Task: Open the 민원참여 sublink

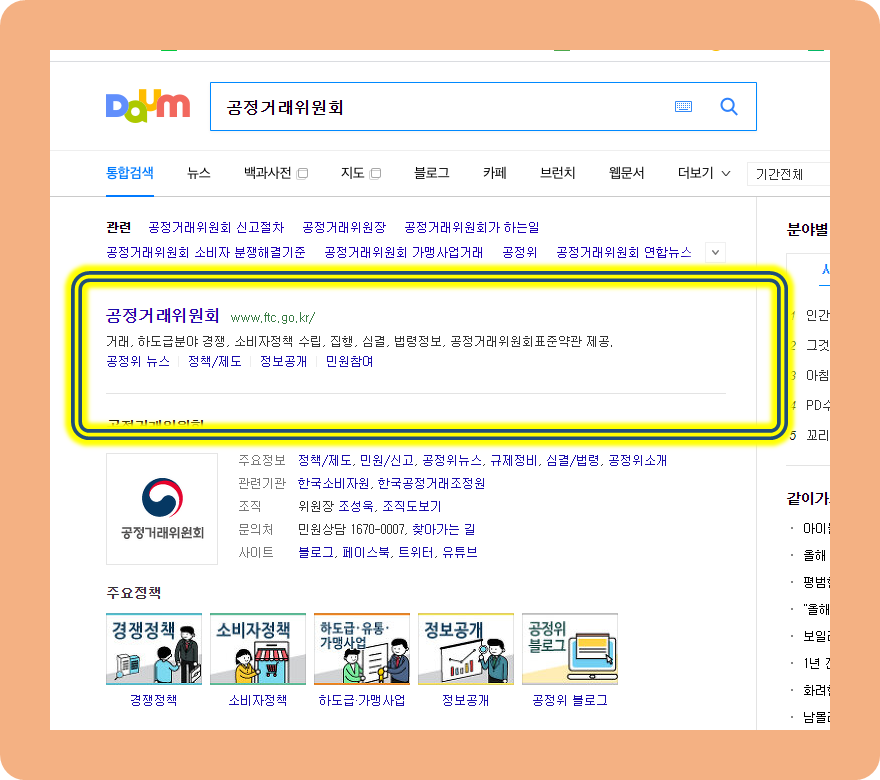Action: tap(349, 361)
